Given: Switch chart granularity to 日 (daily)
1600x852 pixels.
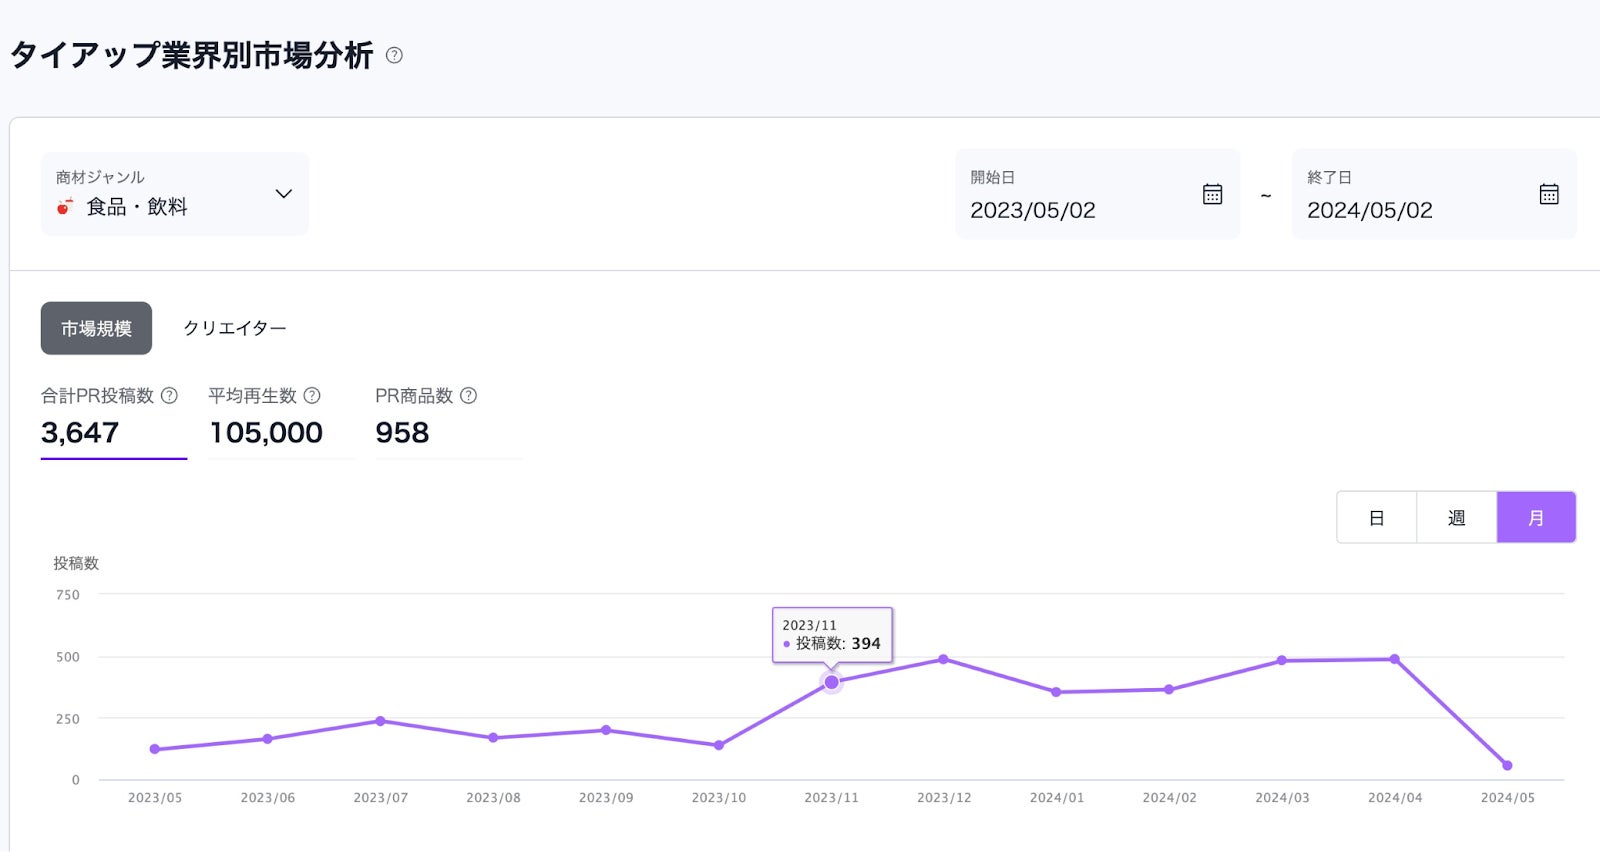Looking at the screenshot, I should 1376,518.
